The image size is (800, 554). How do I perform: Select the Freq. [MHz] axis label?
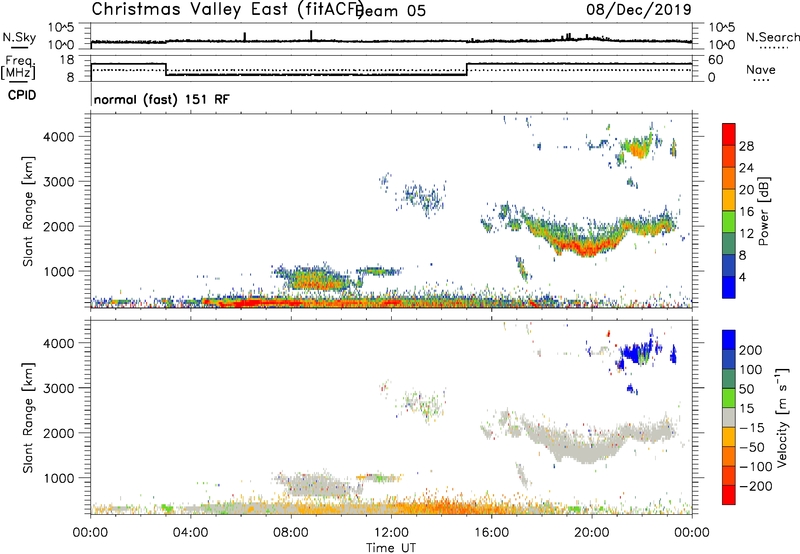[x=18, y=67]
